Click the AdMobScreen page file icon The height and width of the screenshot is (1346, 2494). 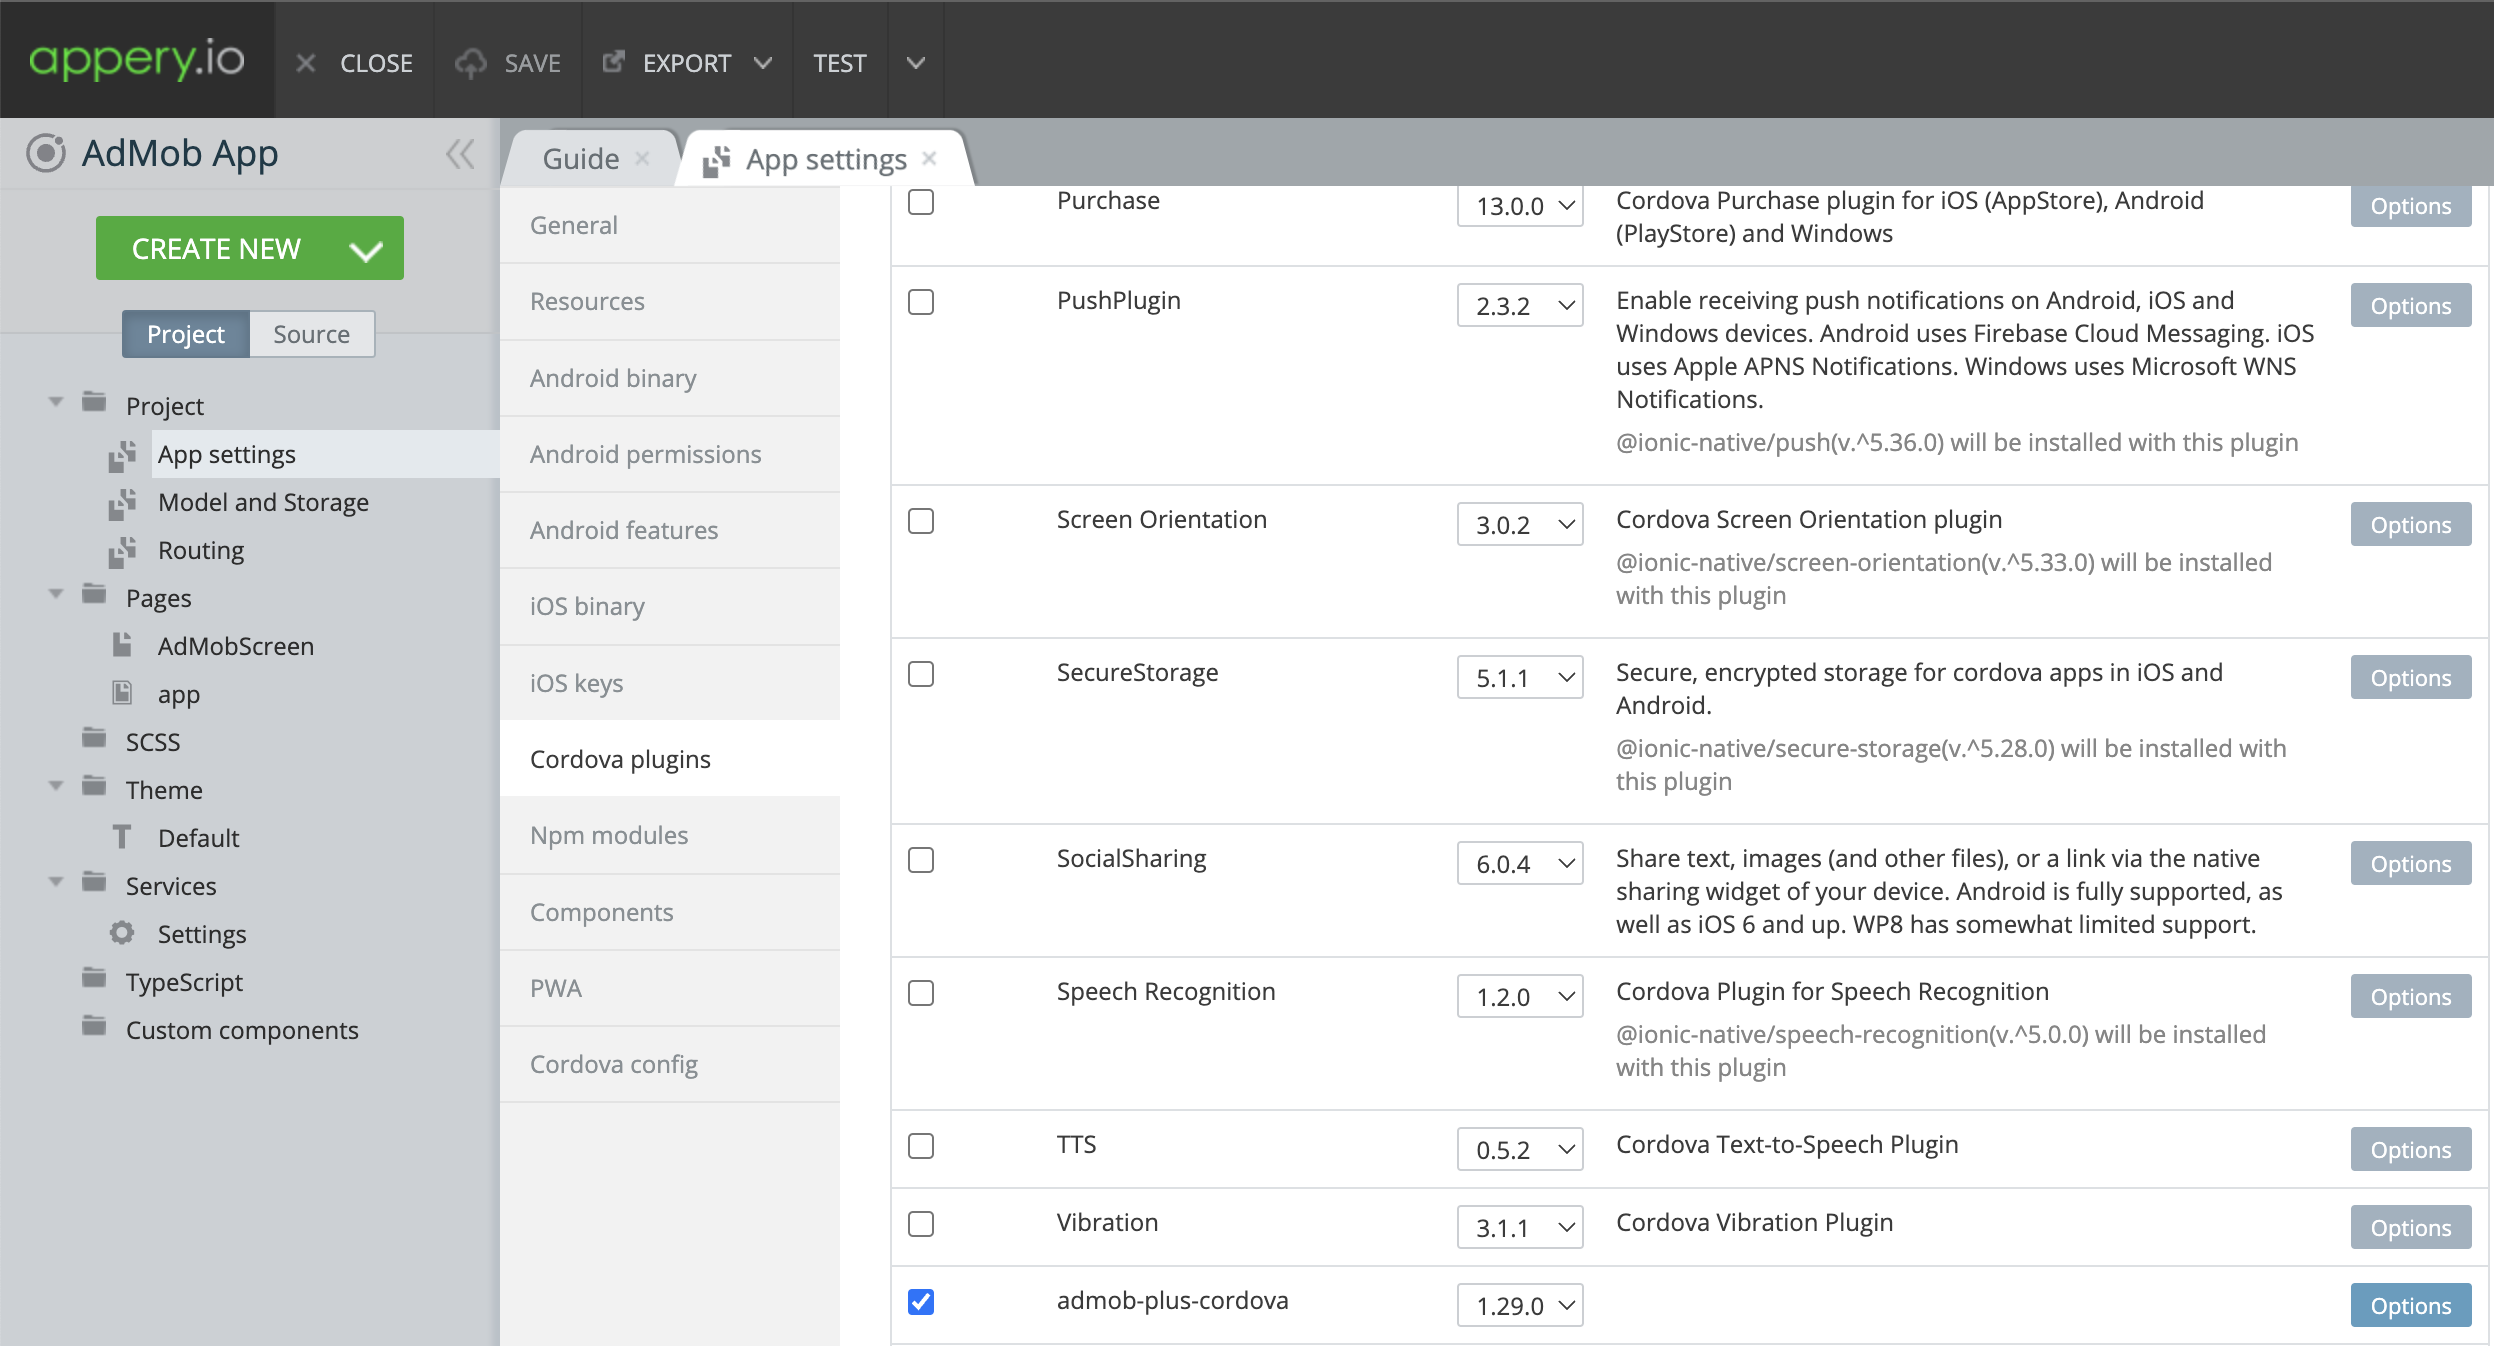click(122, 645)
